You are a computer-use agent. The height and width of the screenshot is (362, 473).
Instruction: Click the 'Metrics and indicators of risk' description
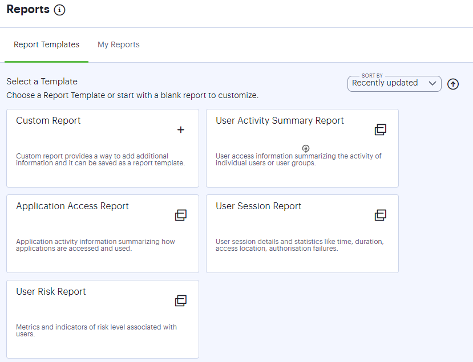click(96, 330)
